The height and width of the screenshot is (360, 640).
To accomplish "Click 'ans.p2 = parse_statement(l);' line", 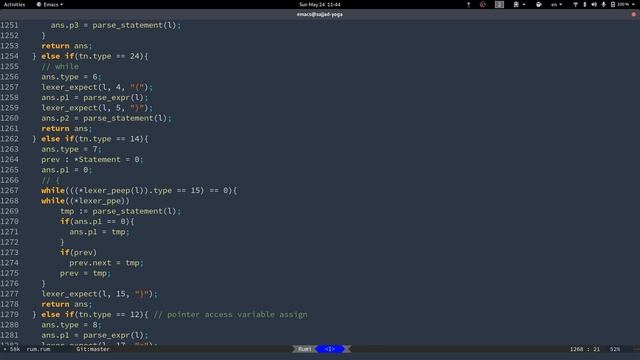I will click(106, 118).
